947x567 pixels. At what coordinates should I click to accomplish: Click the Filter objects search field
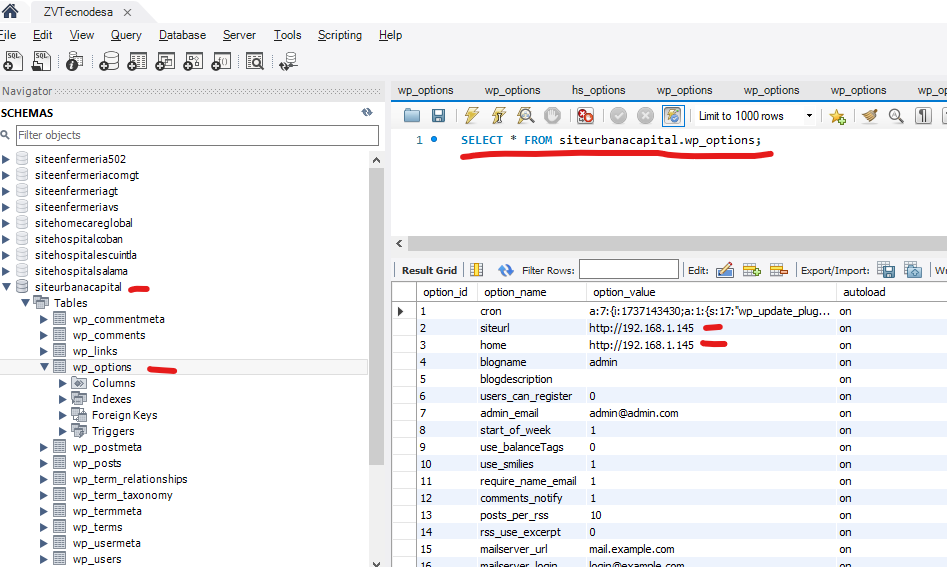(197, 135)
